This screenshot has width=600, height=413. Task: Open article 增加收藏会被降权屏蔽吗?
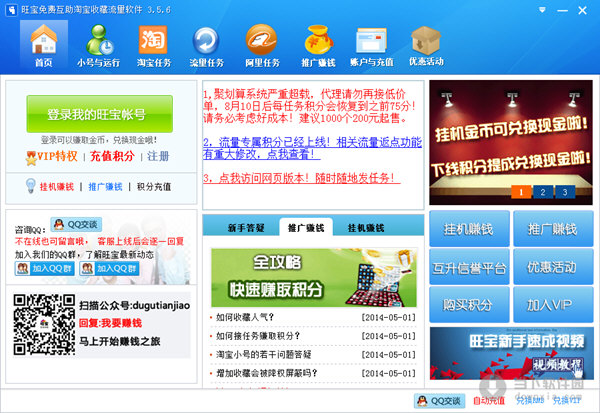pos(267,373)
